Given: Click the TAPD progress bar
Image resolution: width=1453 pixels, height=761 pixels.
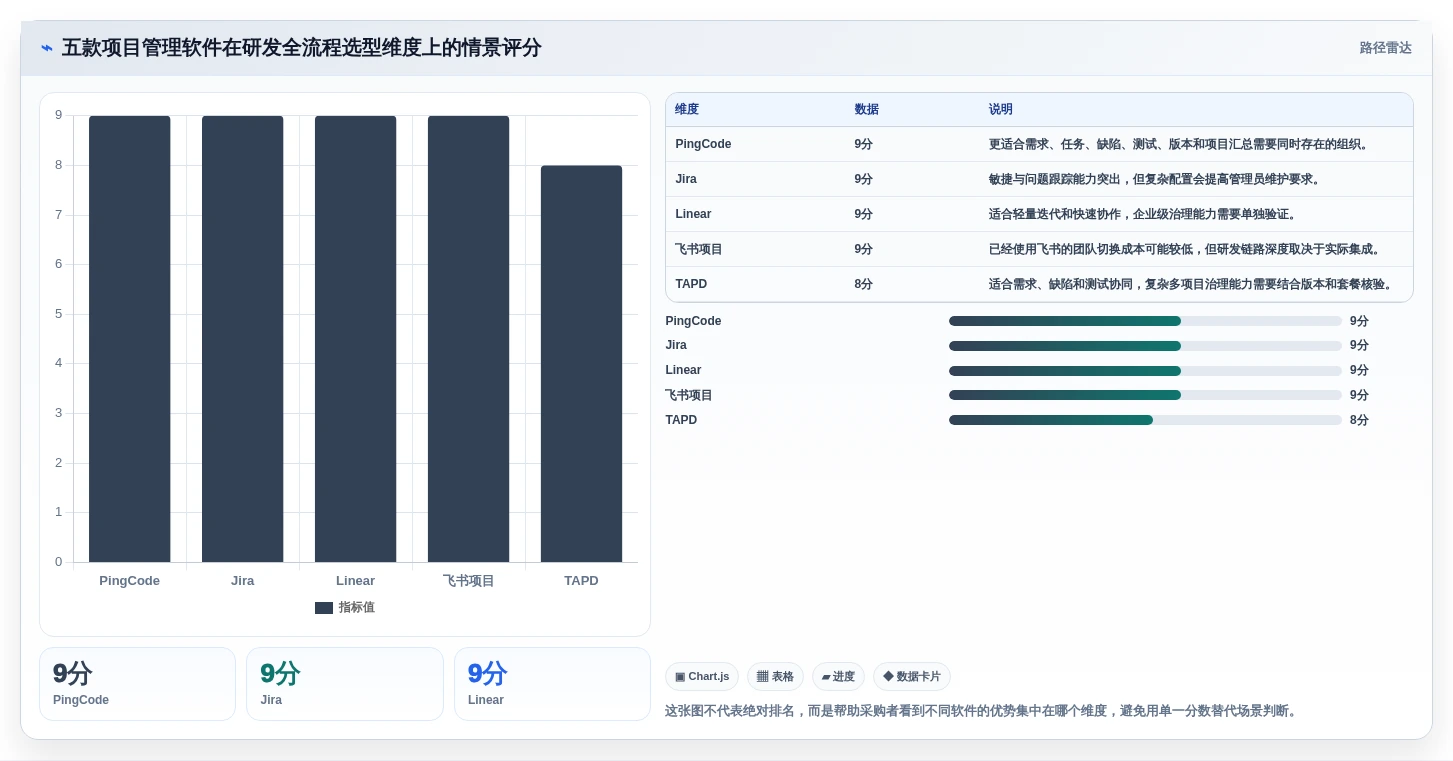Looking at the screenshot, I should tap(1145, 420).
